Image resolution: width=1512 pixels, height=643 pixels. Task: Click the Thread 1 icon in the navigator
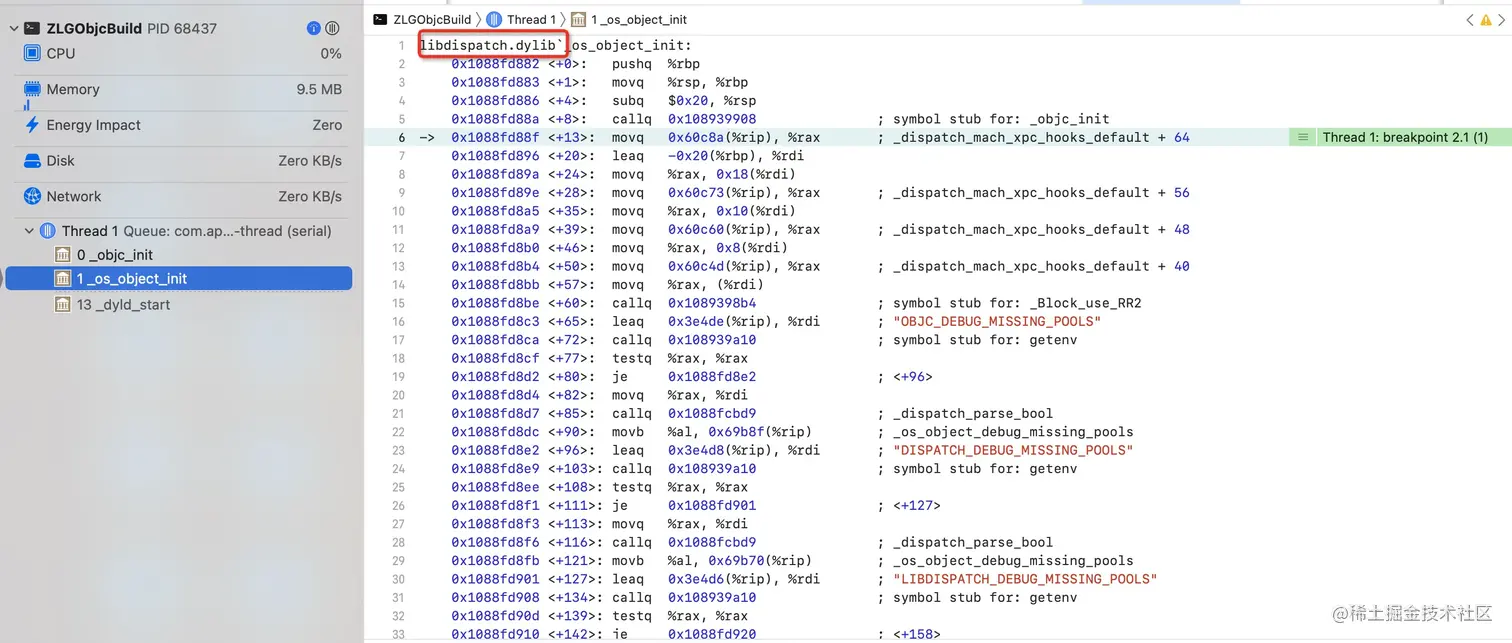tap(47, 231)
